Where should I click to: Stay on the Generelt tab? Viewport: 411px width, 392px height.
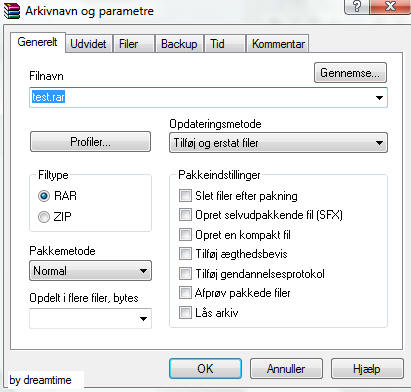tap(37, 42)
